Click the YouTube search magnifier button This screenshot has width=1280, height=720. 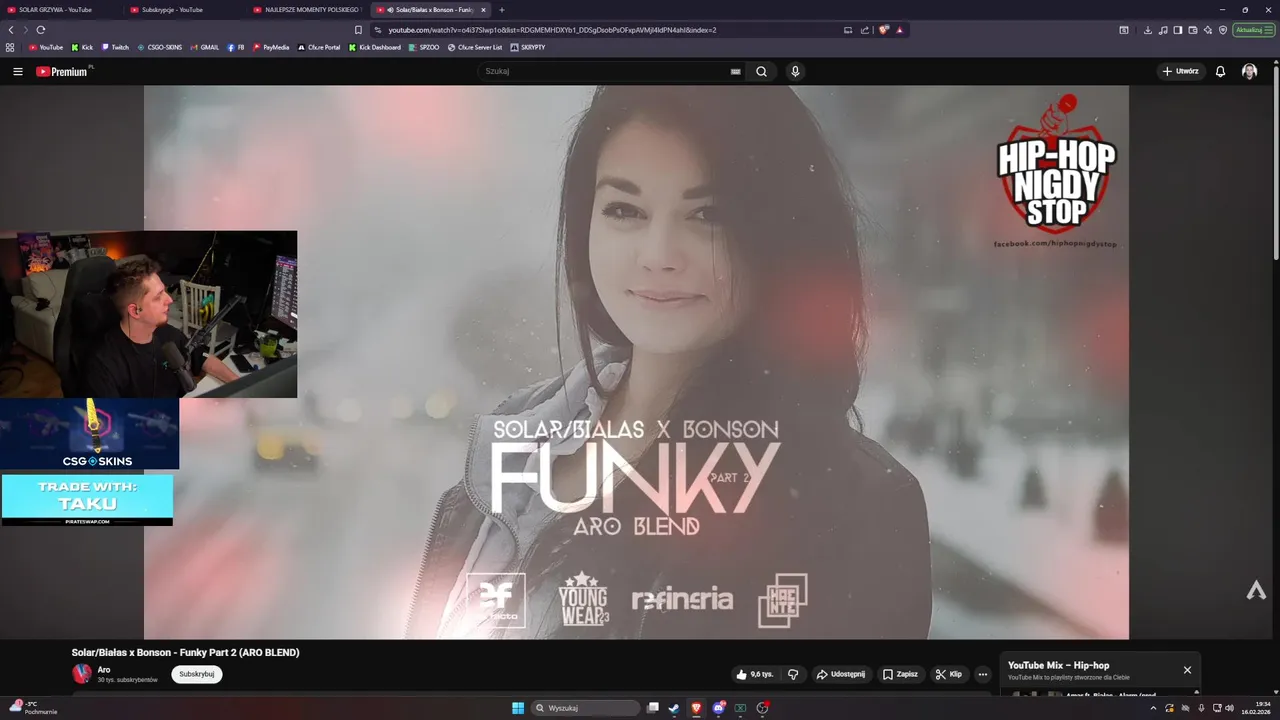761,71
